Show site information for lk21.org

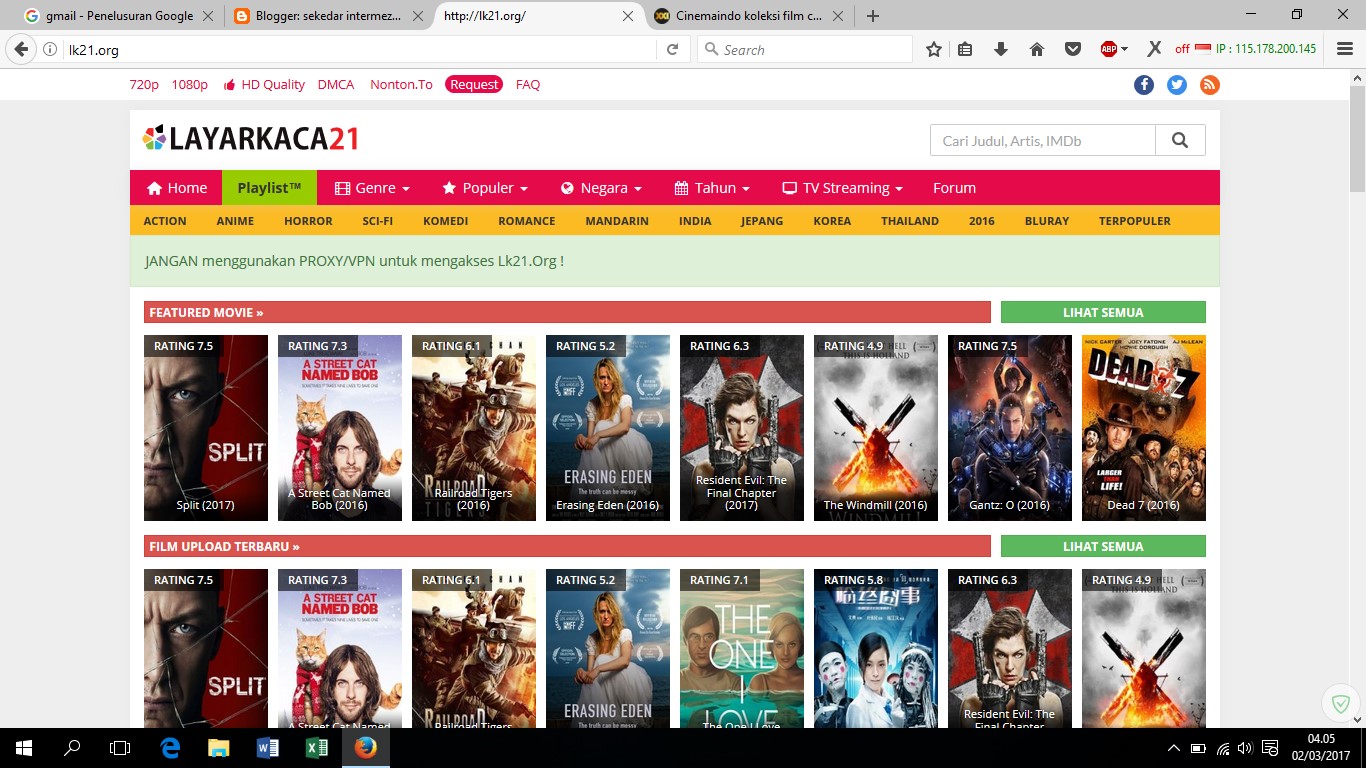click(50, 49)
